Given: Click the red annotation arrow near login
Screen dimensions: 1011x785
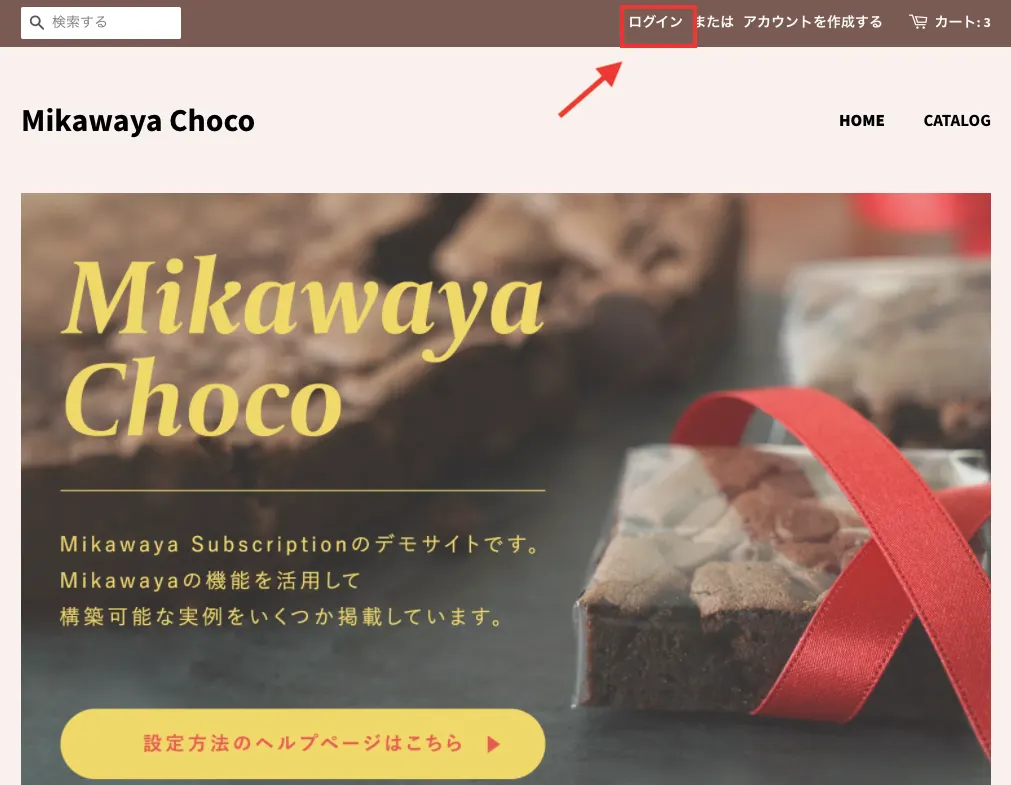Looking at the screenshot, I should point(590,89).
